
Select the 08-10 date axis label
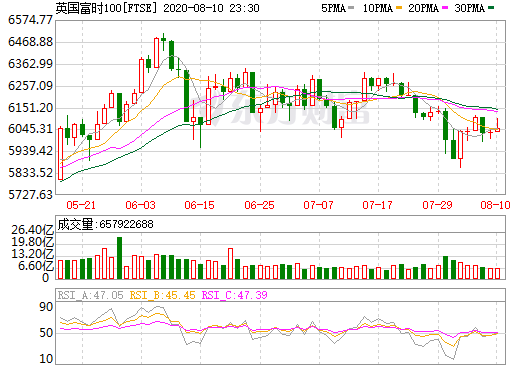(495, 205)
